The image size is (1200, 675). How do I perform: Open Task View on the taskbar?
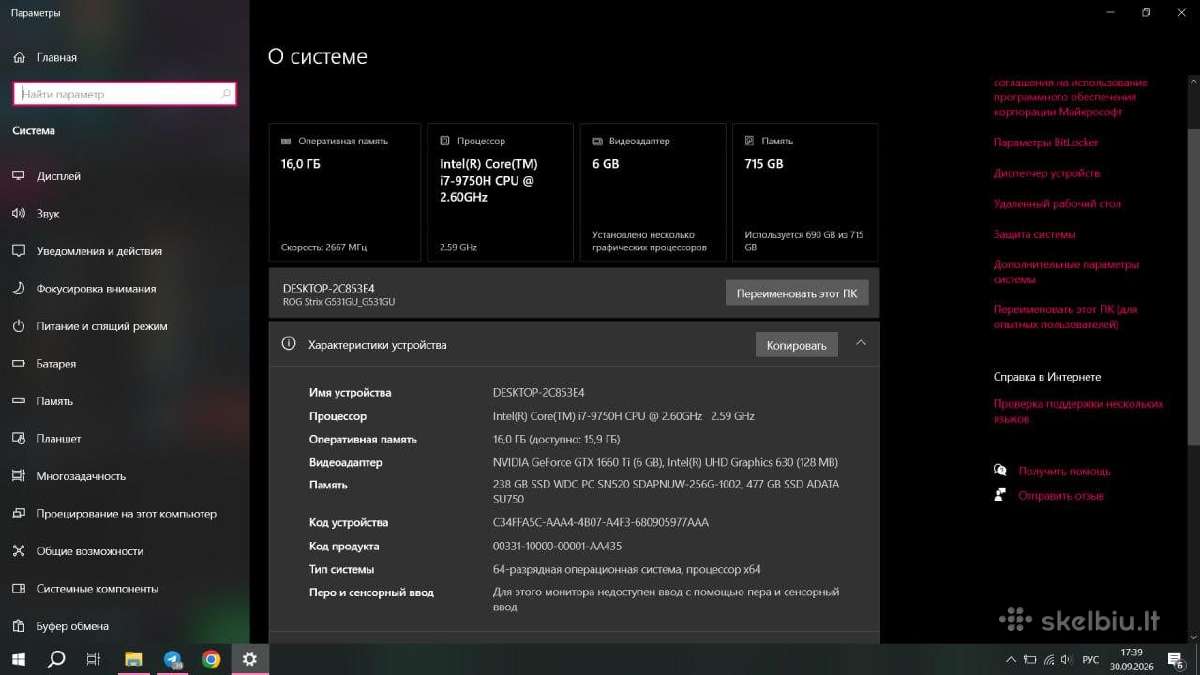point(93,659)
